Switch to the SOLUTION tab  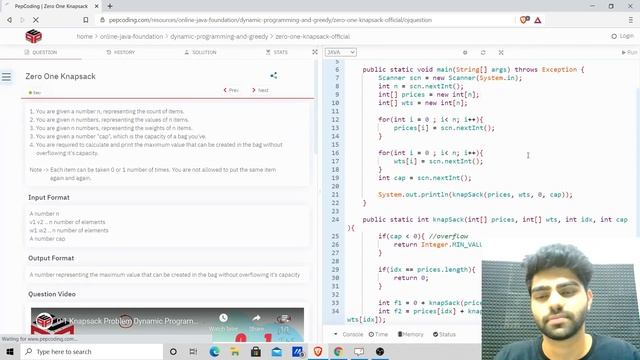click(200, 52)
